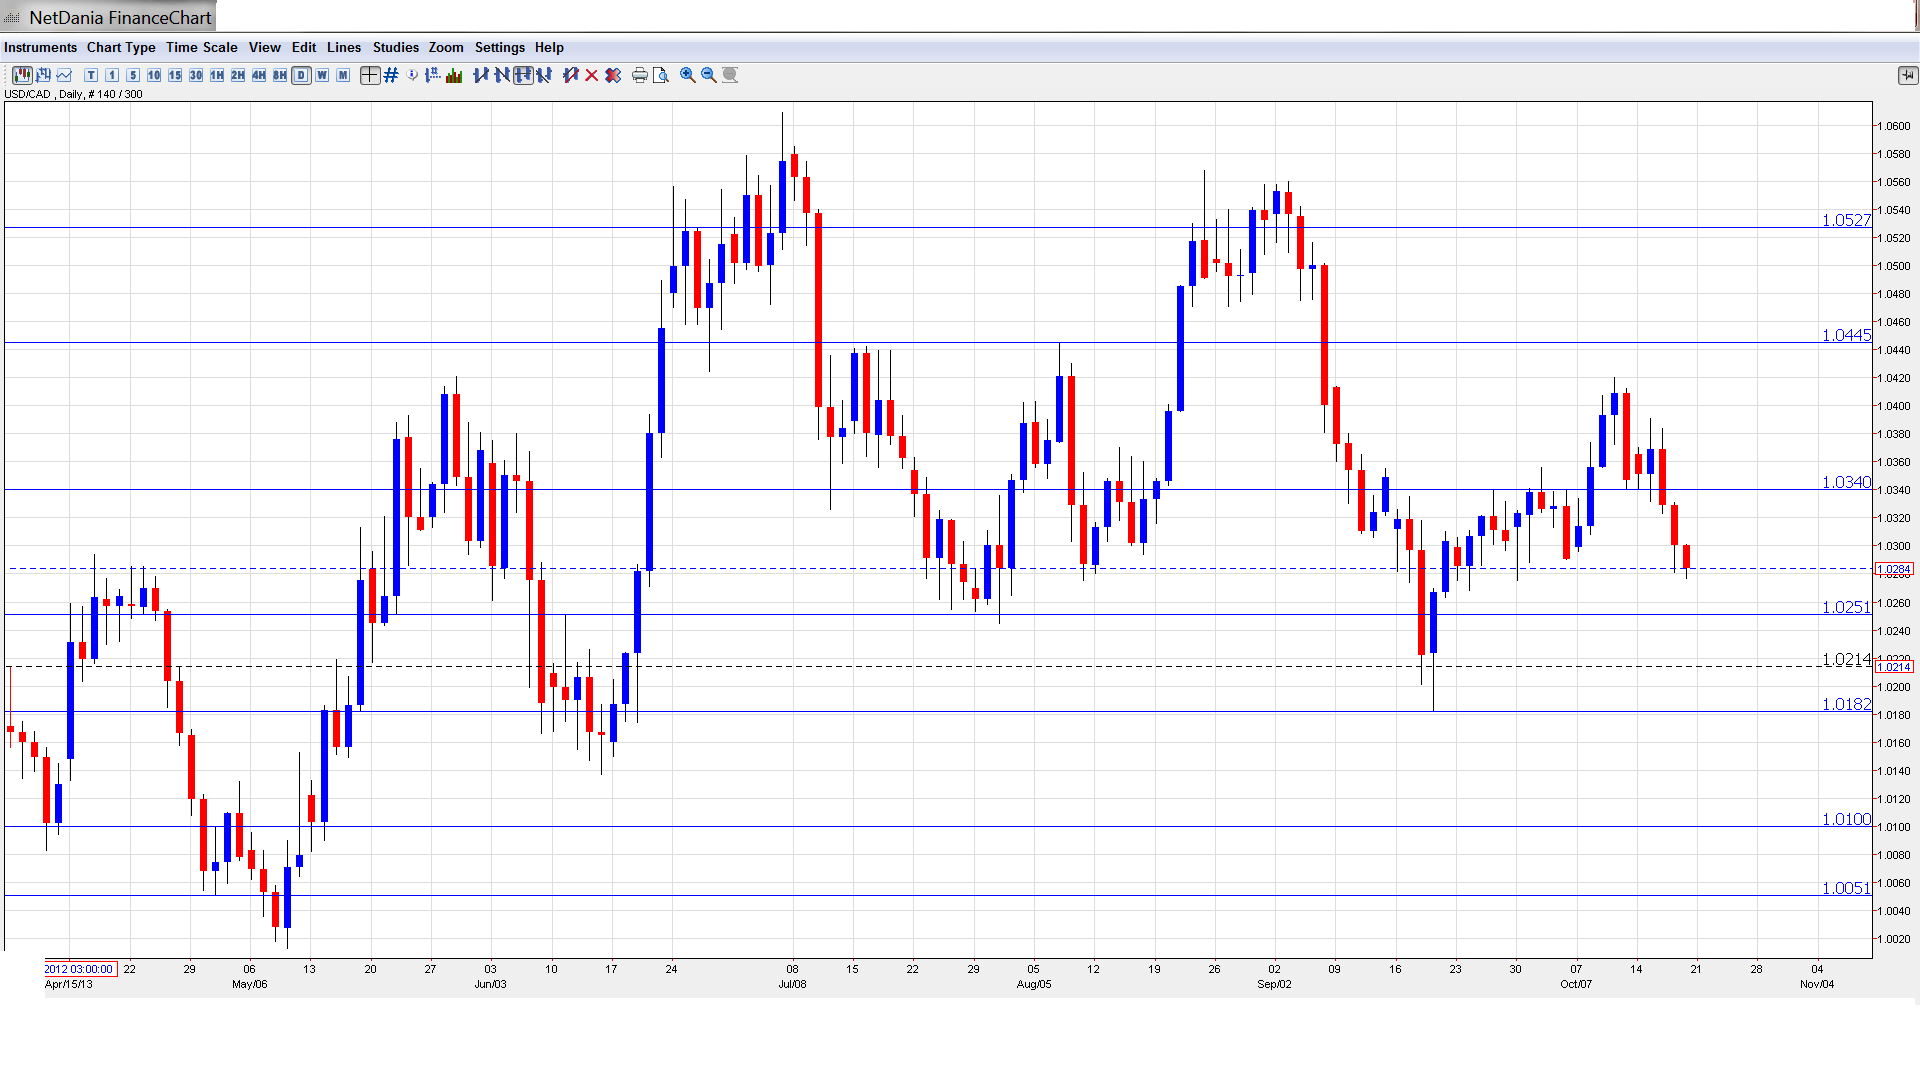Open print preview icon
The width and height of the screenshot is (1920, 1080).
pyautogui.click(x=661, y=75)
